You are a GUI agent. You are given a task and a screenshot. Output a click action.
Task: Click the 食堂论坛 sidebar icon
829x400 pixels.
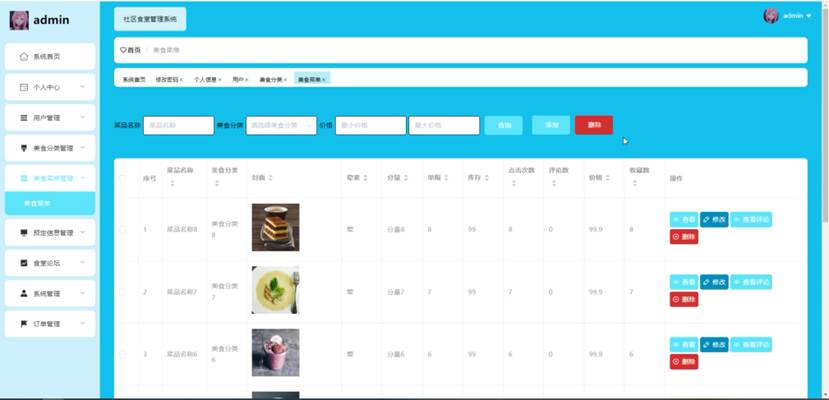24,263
